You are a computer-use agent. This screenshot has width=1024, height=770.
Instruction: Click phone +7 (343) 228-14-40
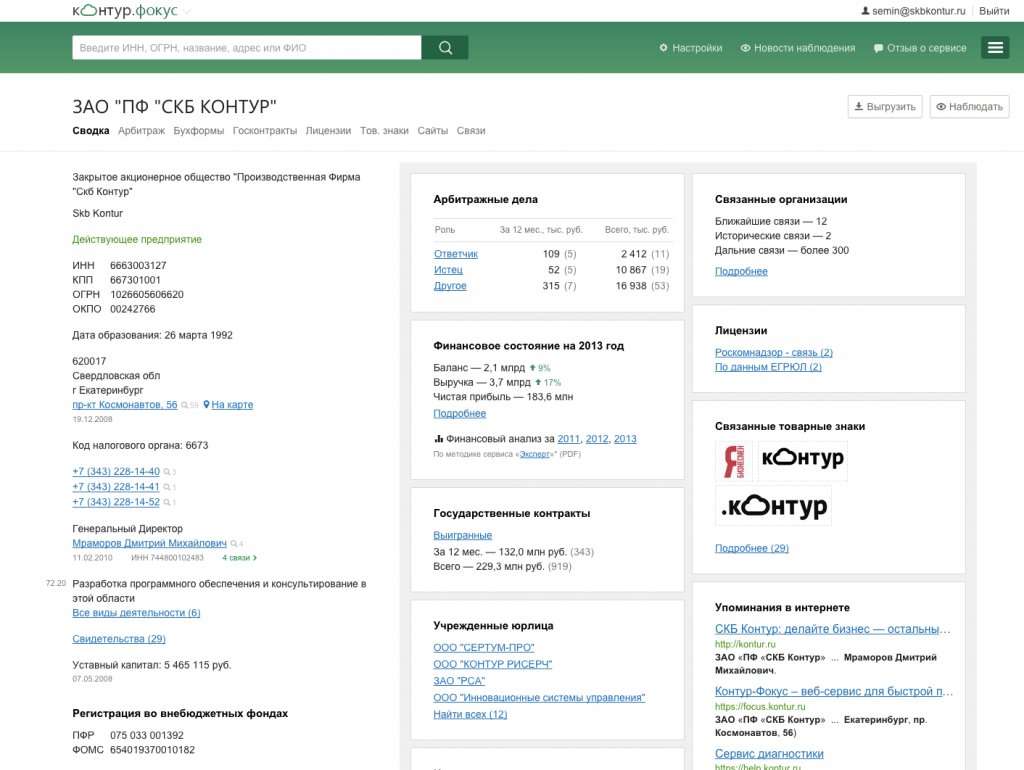(x=116, y=471)
